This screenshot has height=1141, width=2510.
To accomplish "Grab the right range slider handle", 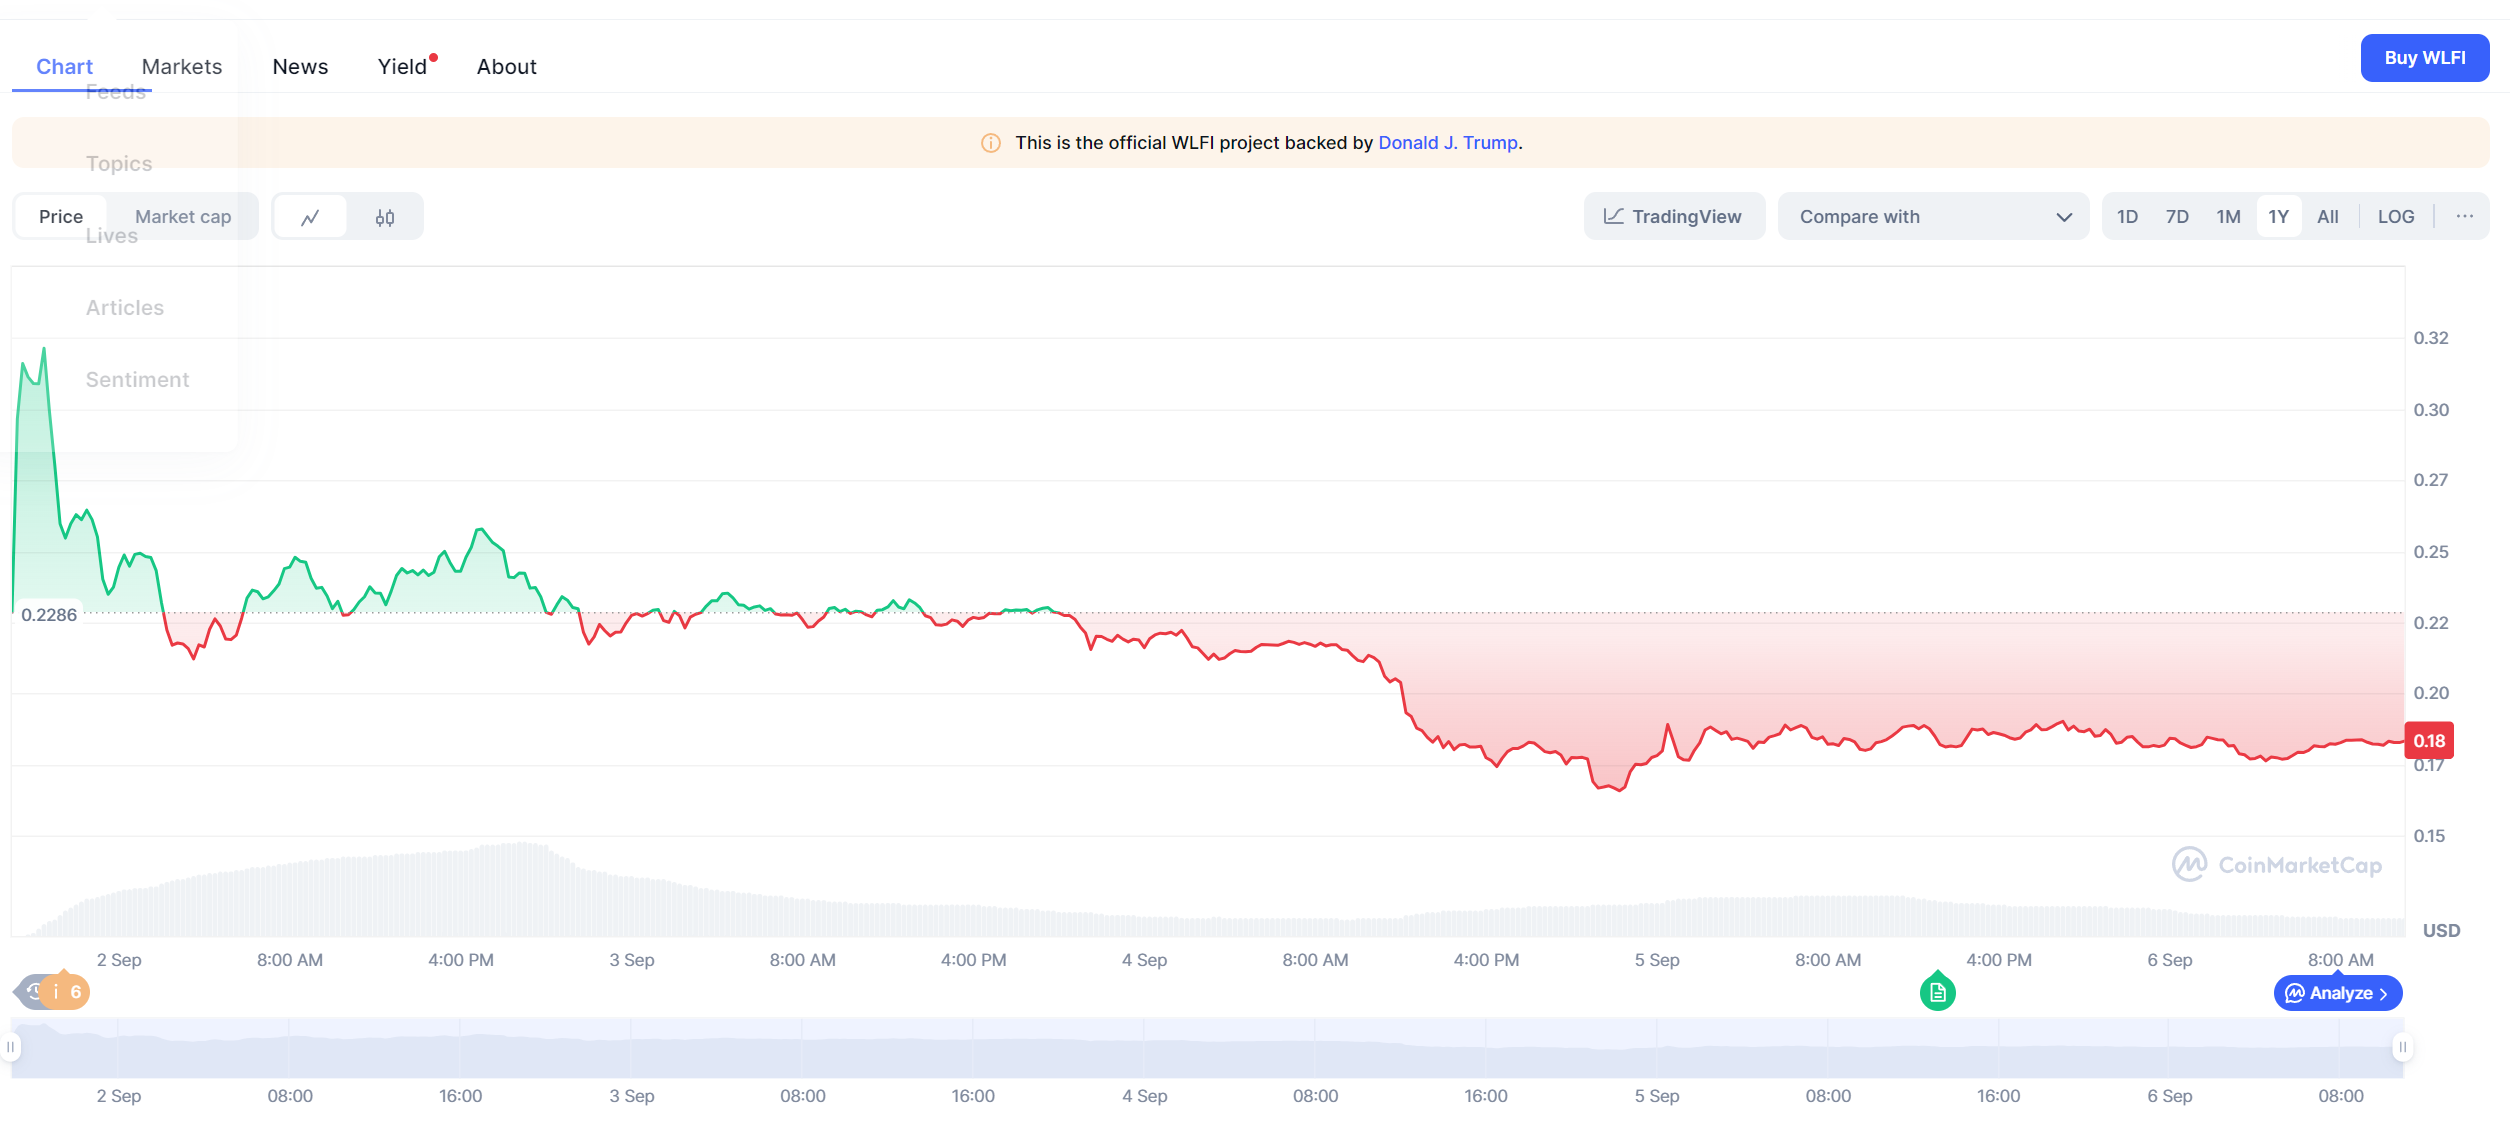I will pyautogui.click(x=2402, y=1047).
